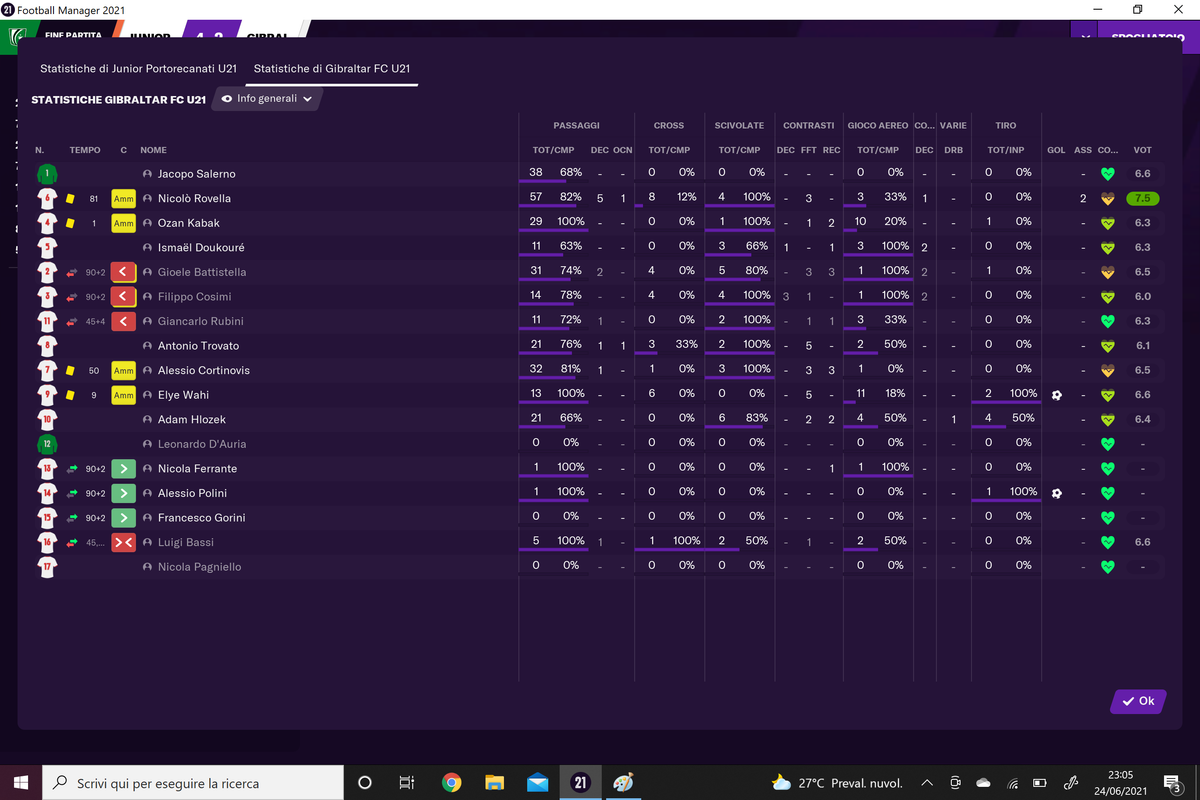Click the SPOGLIATOIO button behind the dialog
Viewport: 1200px width, 800px height.
coord(1147,36)
